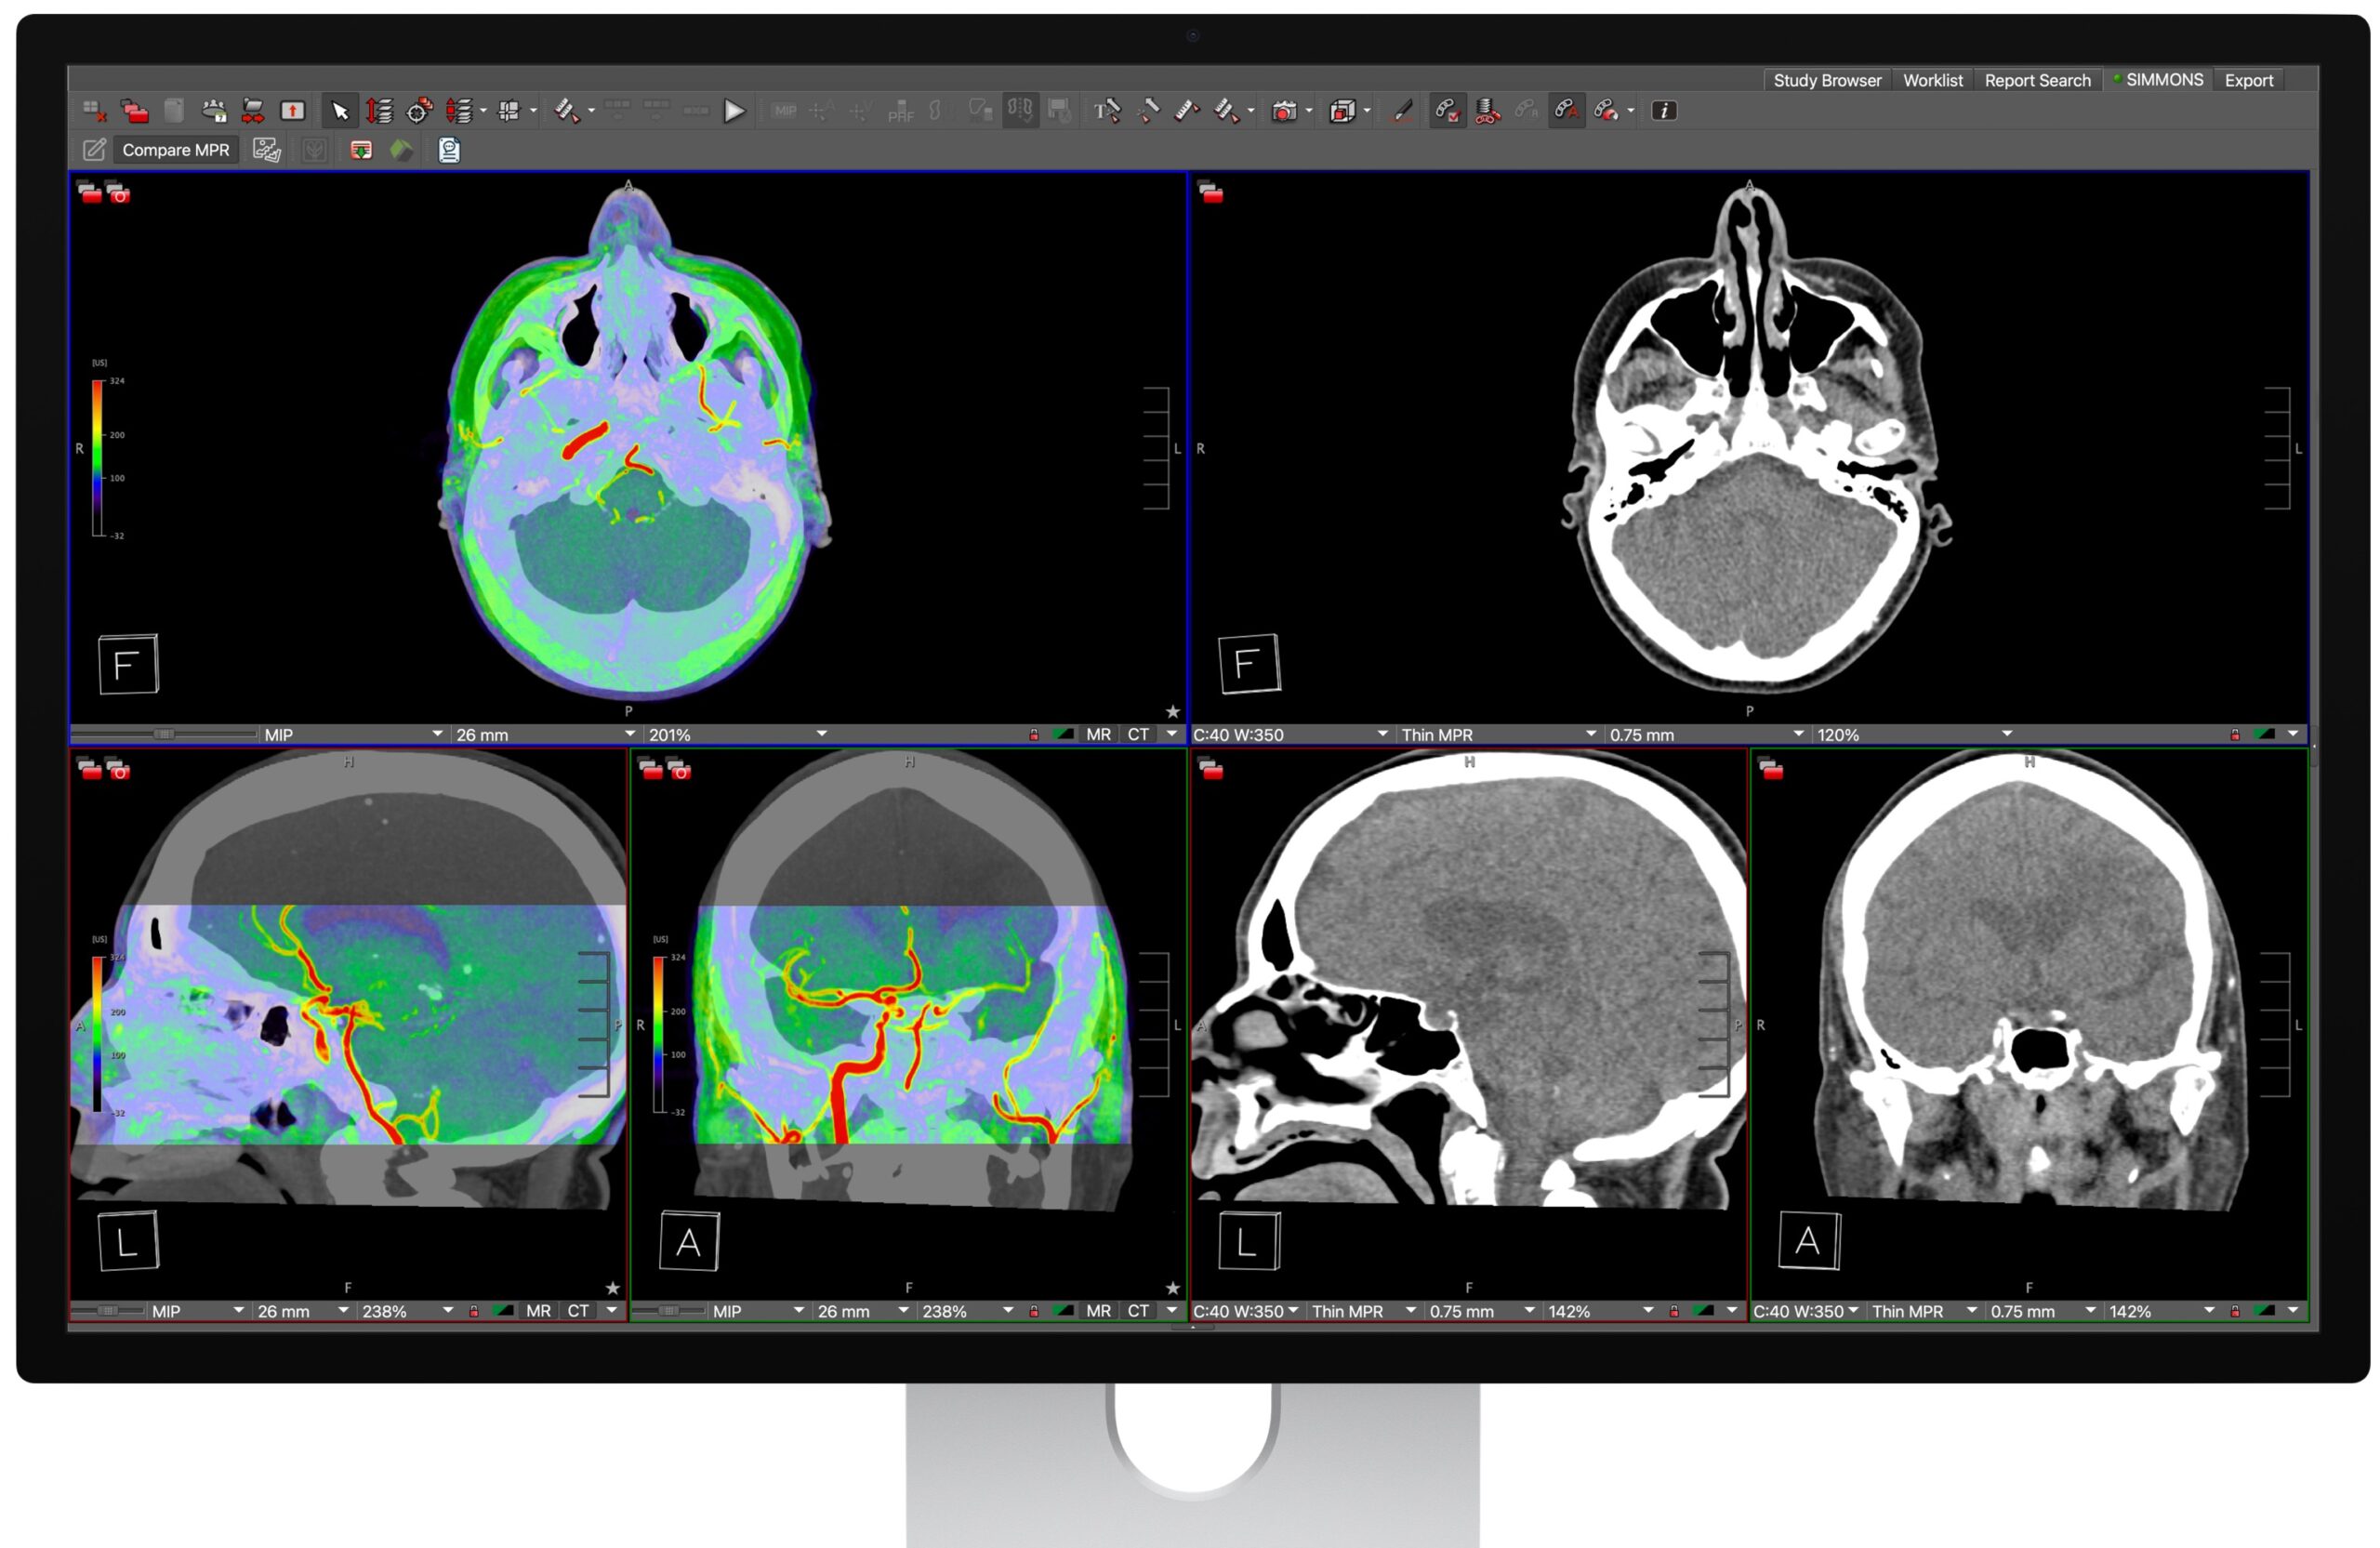Click the Export button
The width and height of the screenshot is (2380, 1548).
click(2248, 80)
